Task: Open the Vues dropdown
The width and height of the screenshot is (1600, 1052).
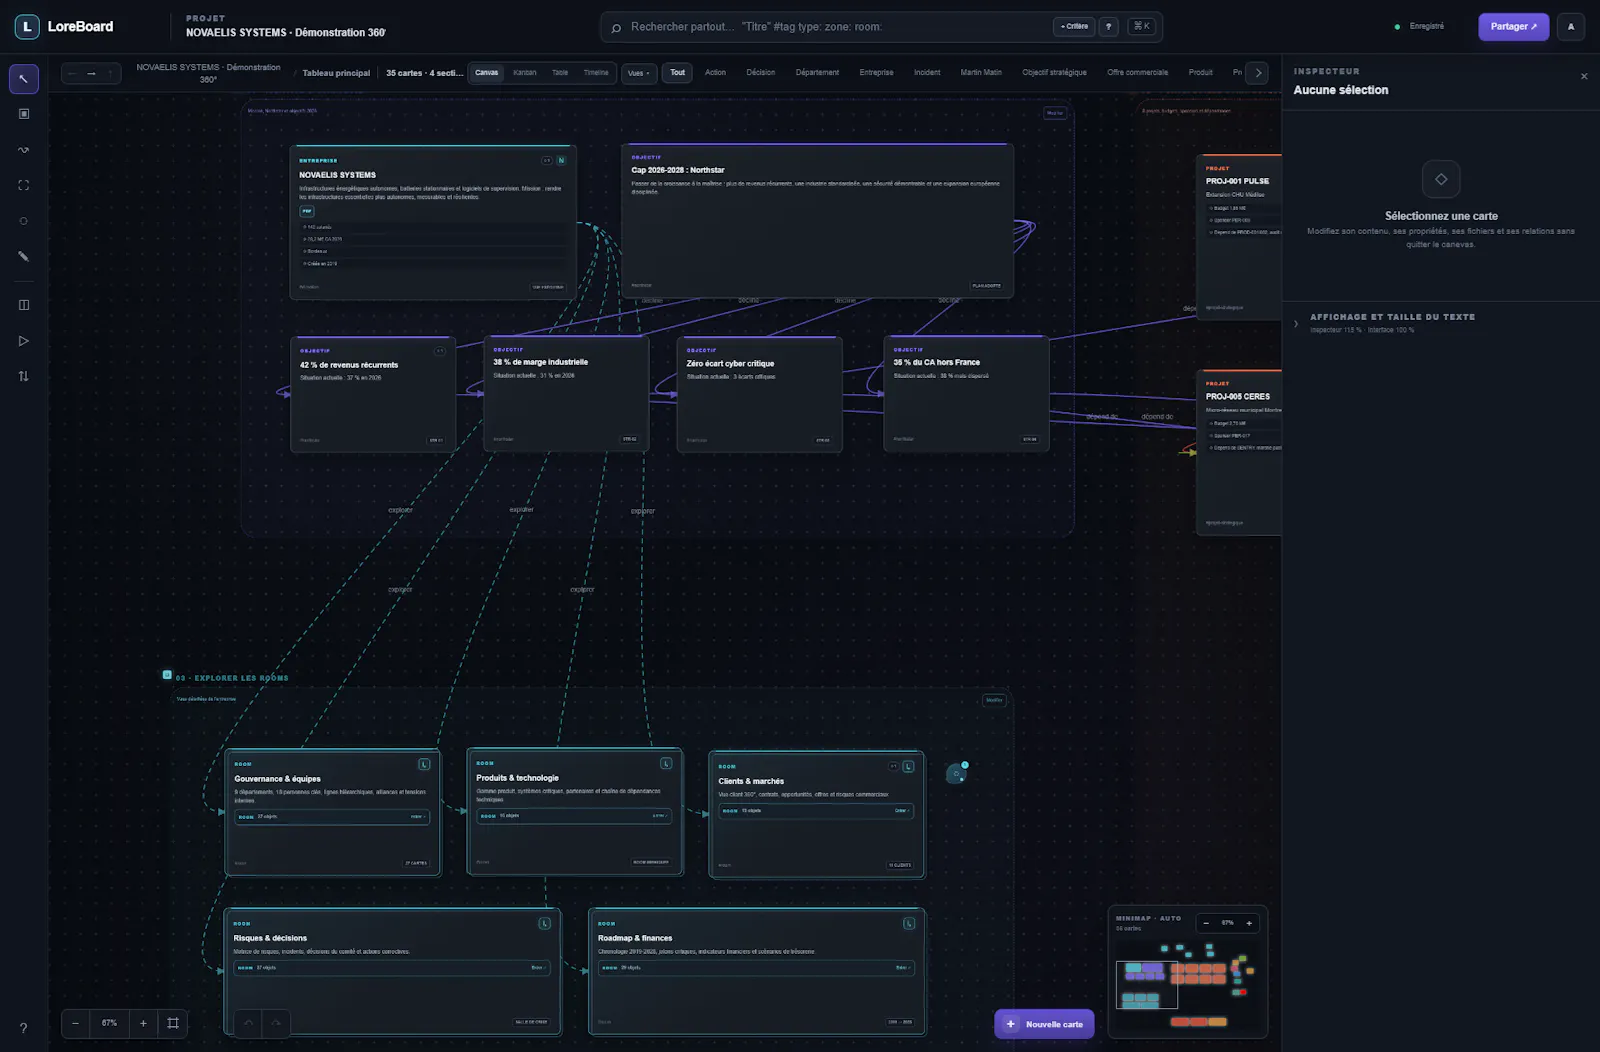Action: coord(638,73)
